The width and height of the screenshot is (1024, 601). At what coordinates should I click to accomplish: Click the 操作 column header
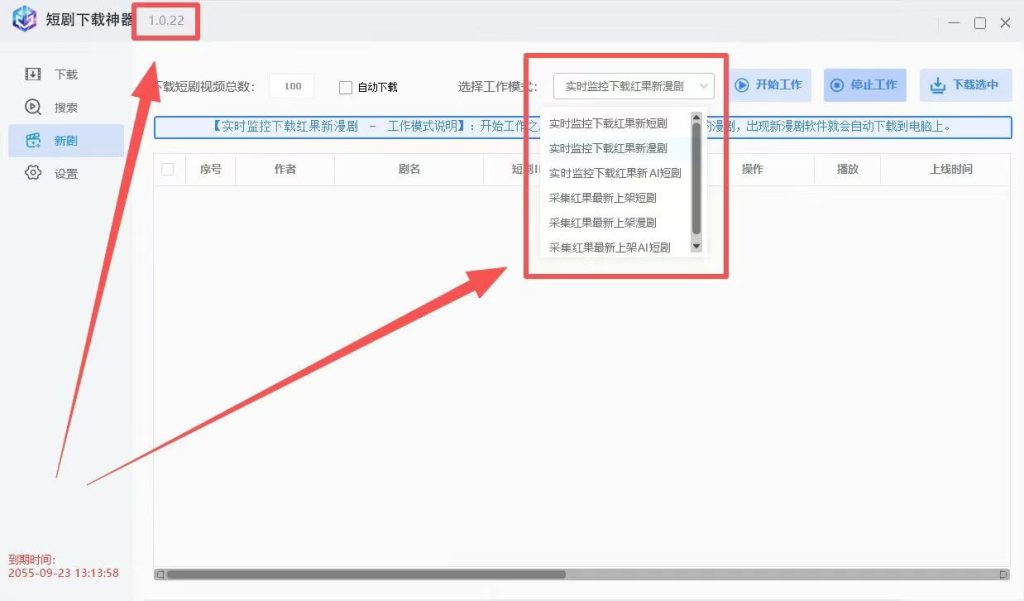click(x=752, y=169)
